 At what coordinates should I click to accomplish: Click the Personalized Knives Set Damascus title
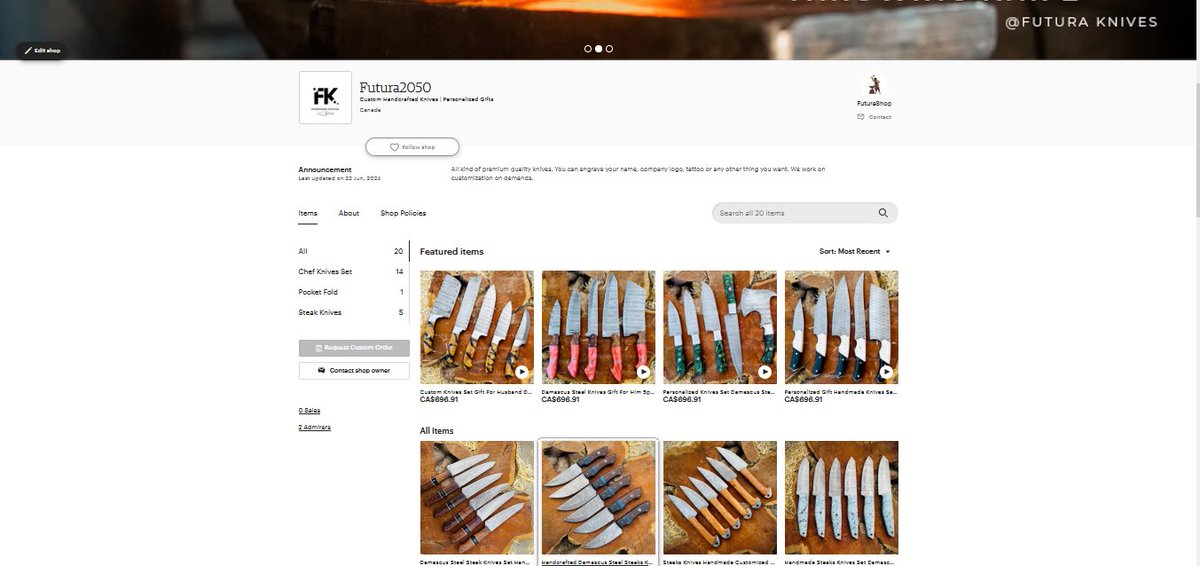pyautogui.click(x=720, y=392)
